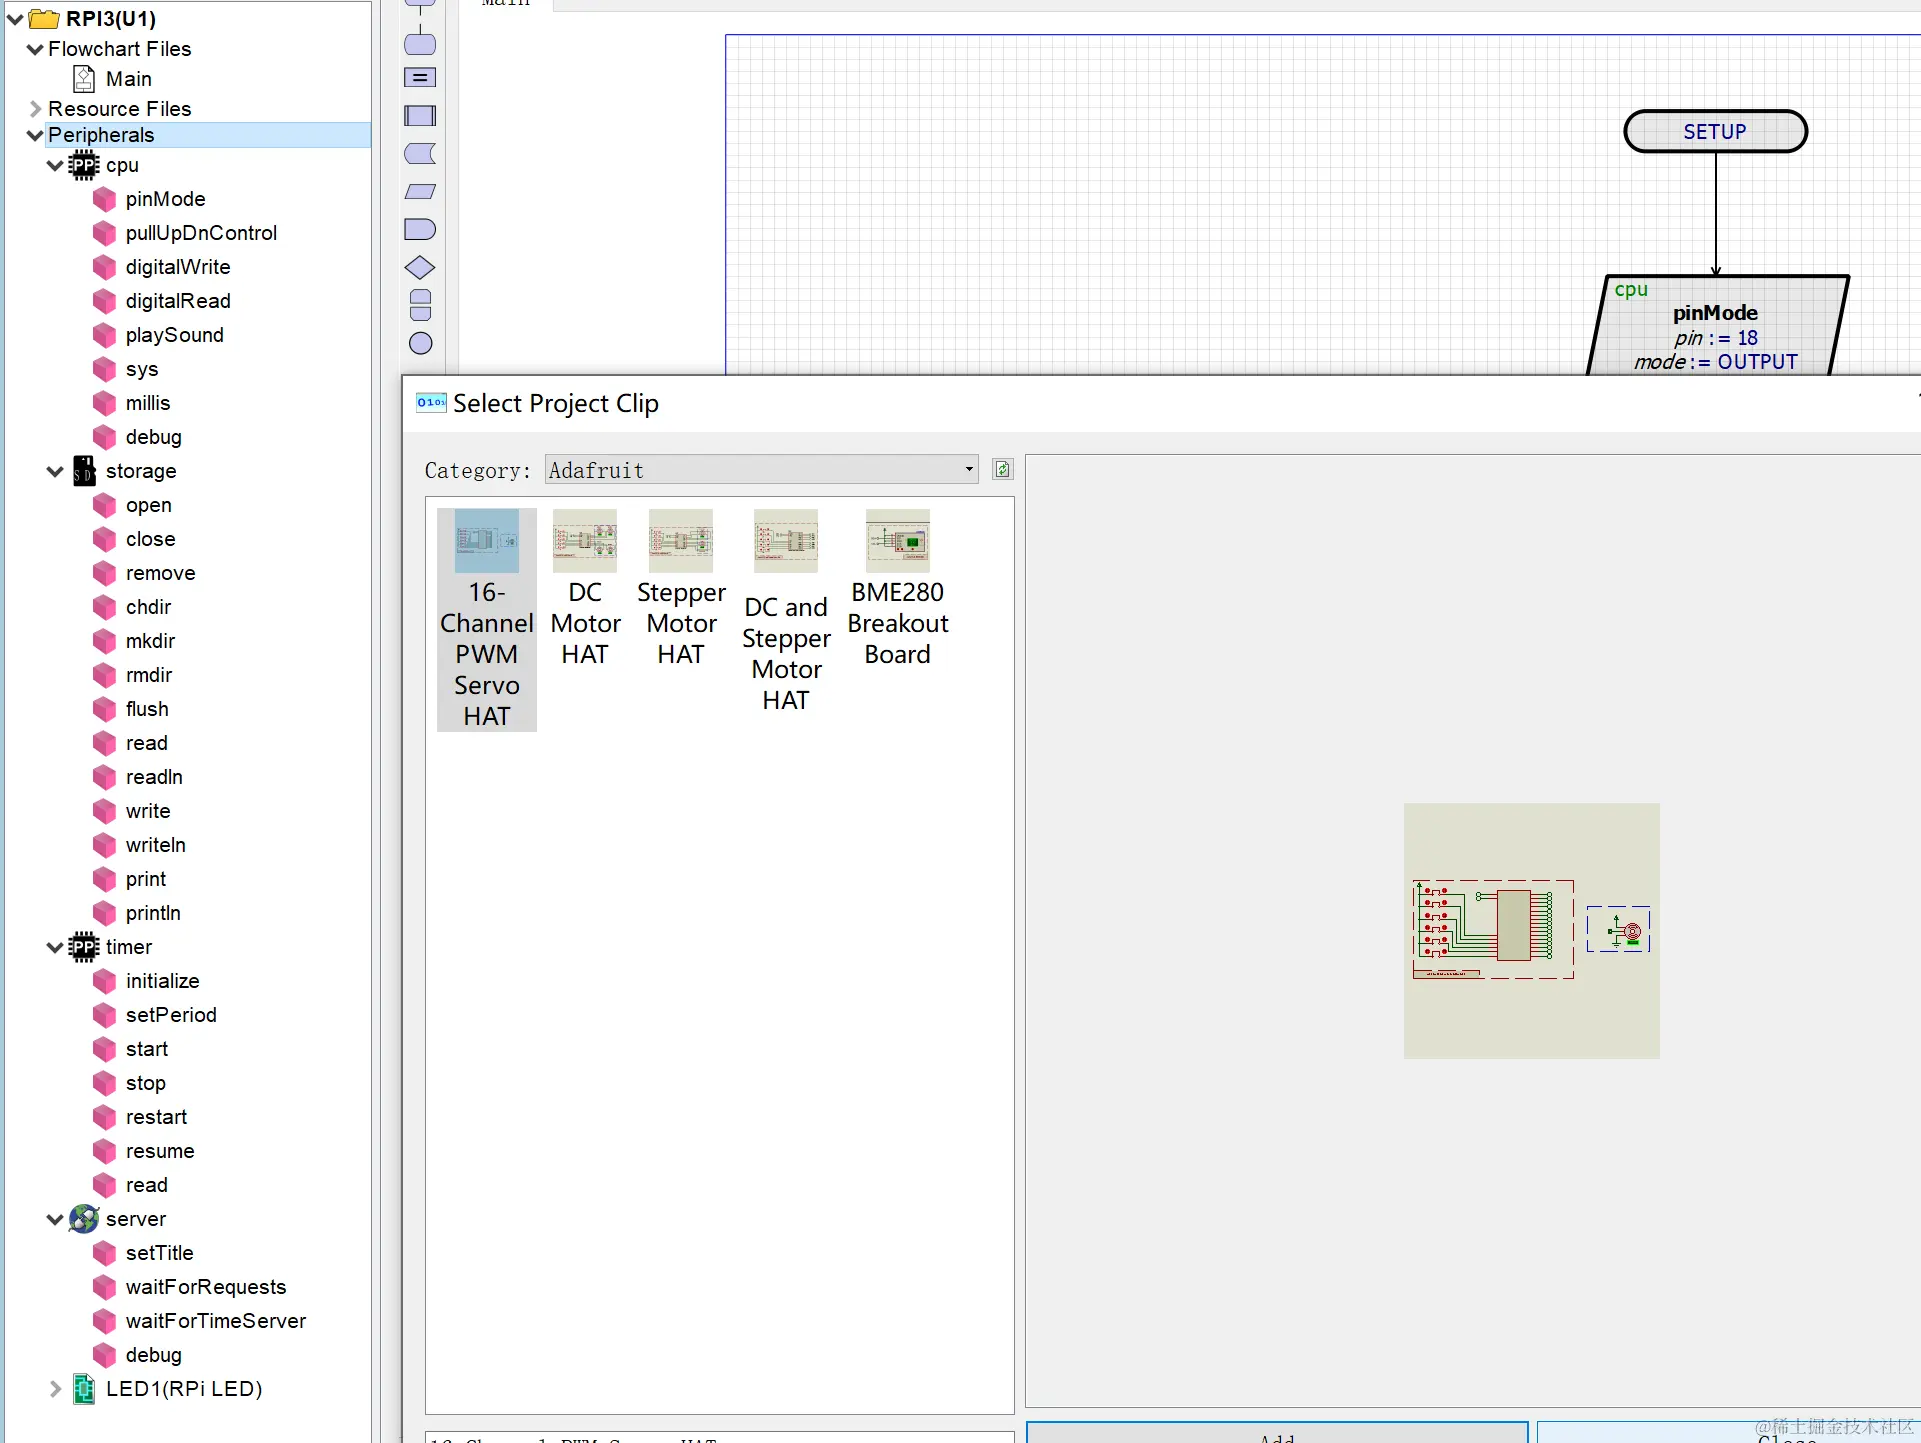Select the stored data block tool
This screenshot has height=1443, width=1921.
[420, 154]
